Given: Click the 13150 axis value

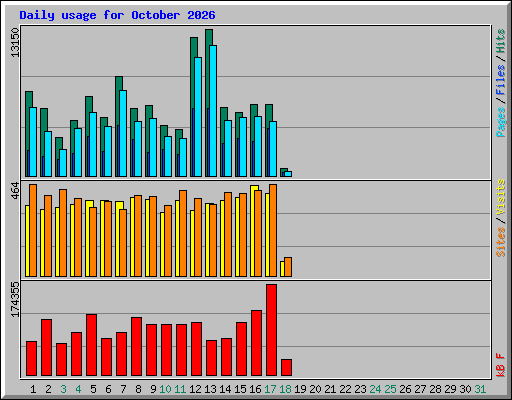Looking at the screenshot, I should [x=15, y=43].
